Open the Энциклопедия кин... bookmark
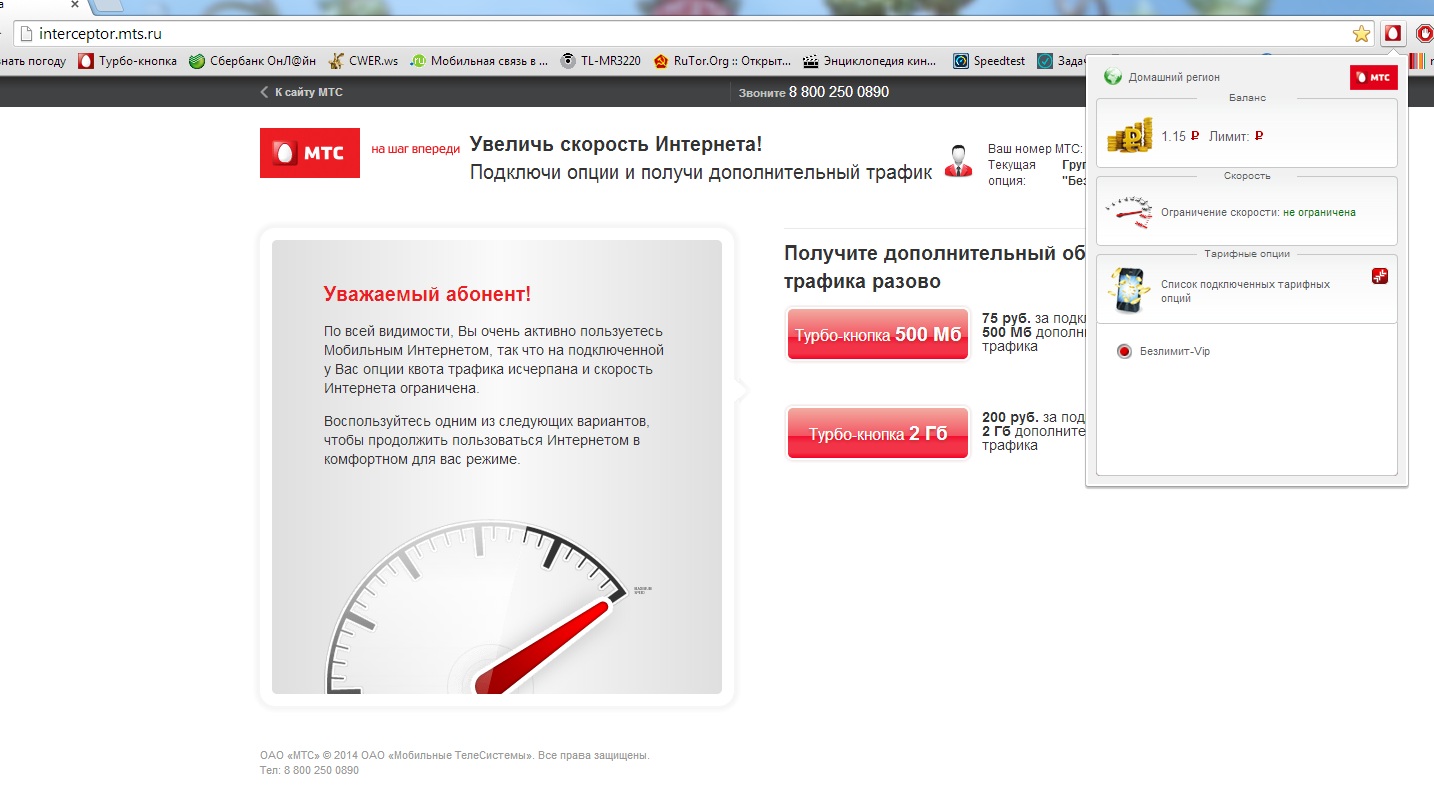The height and width of the screenshot is (800, 1434). click(870, 61)
